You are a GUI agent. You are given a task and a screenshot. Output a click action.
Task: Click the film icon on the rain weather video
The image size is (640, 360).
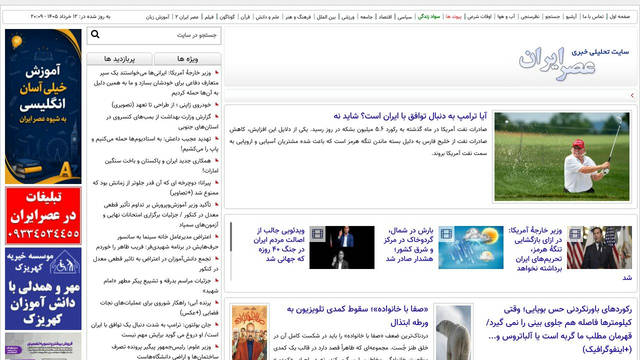click(x=446, y=234)
